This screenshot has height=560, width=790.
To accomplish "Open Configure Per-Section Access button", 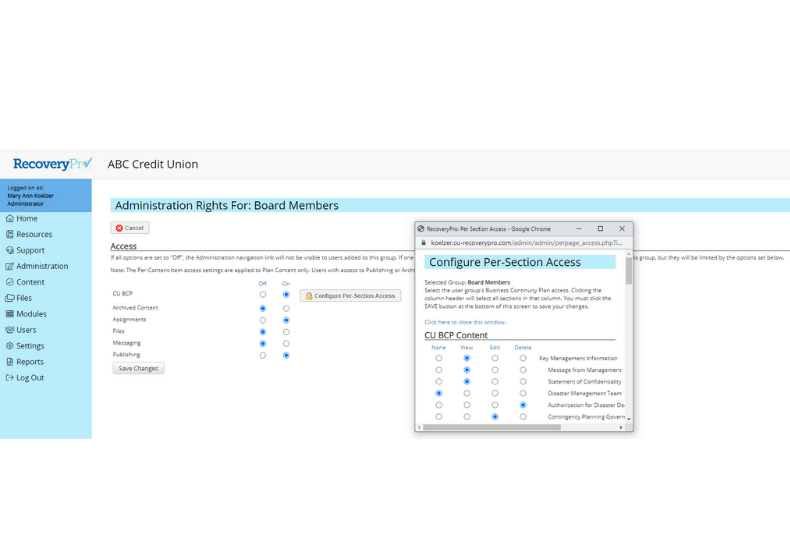I will [x=351, y=296].
